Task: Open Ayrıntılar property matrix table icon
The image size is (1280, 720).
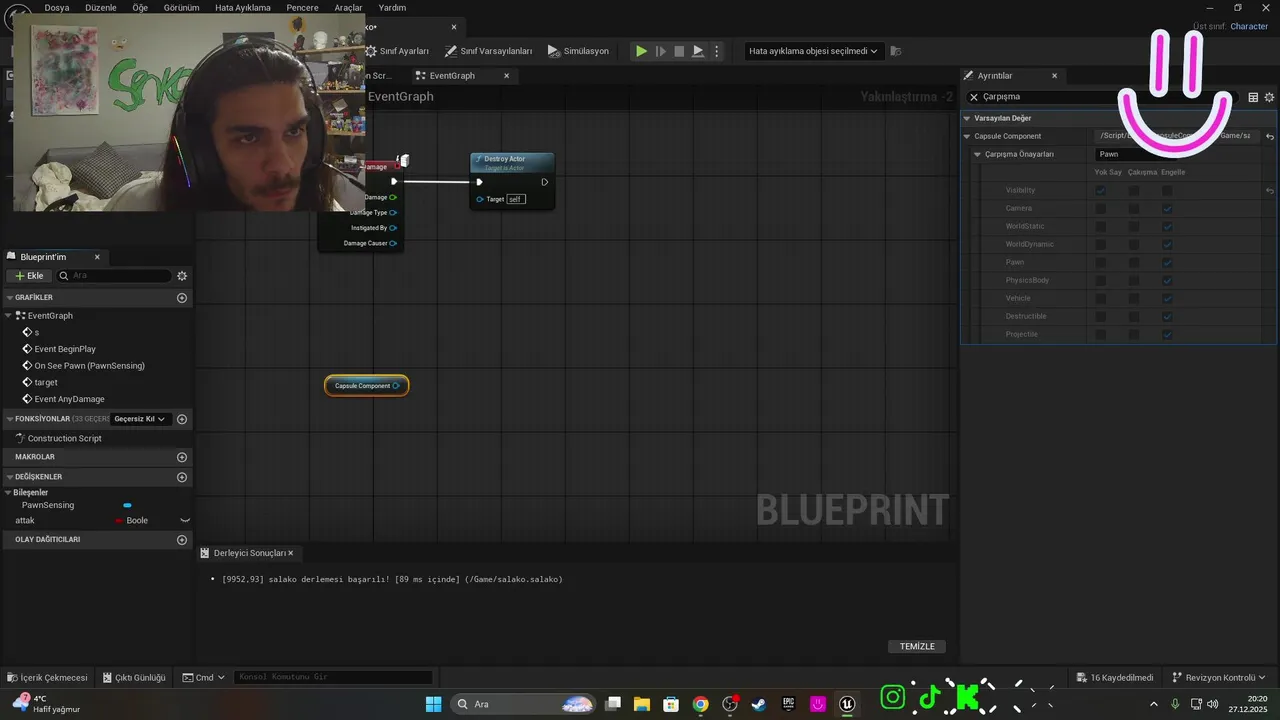Action: tap(1253, 97)
